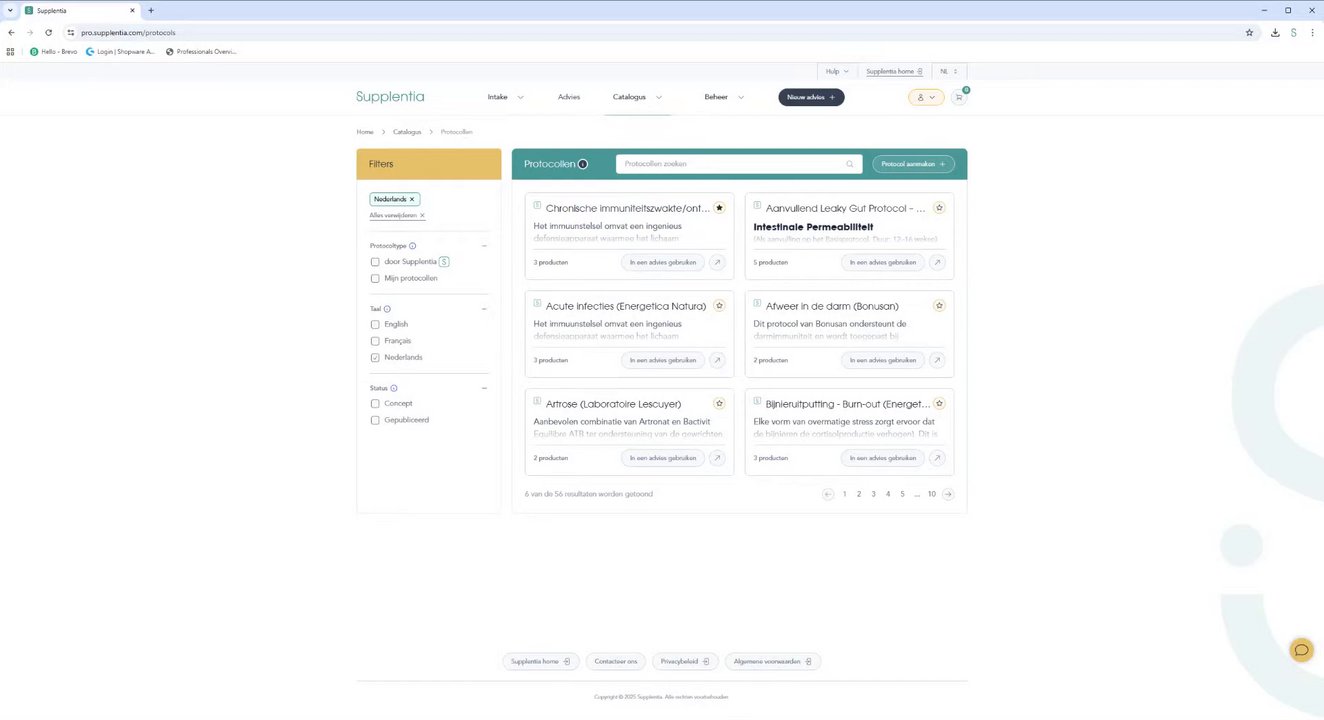Collapse the Status filter section
The height and width of the screenshot is (720, 1324).
click(484, 388)
